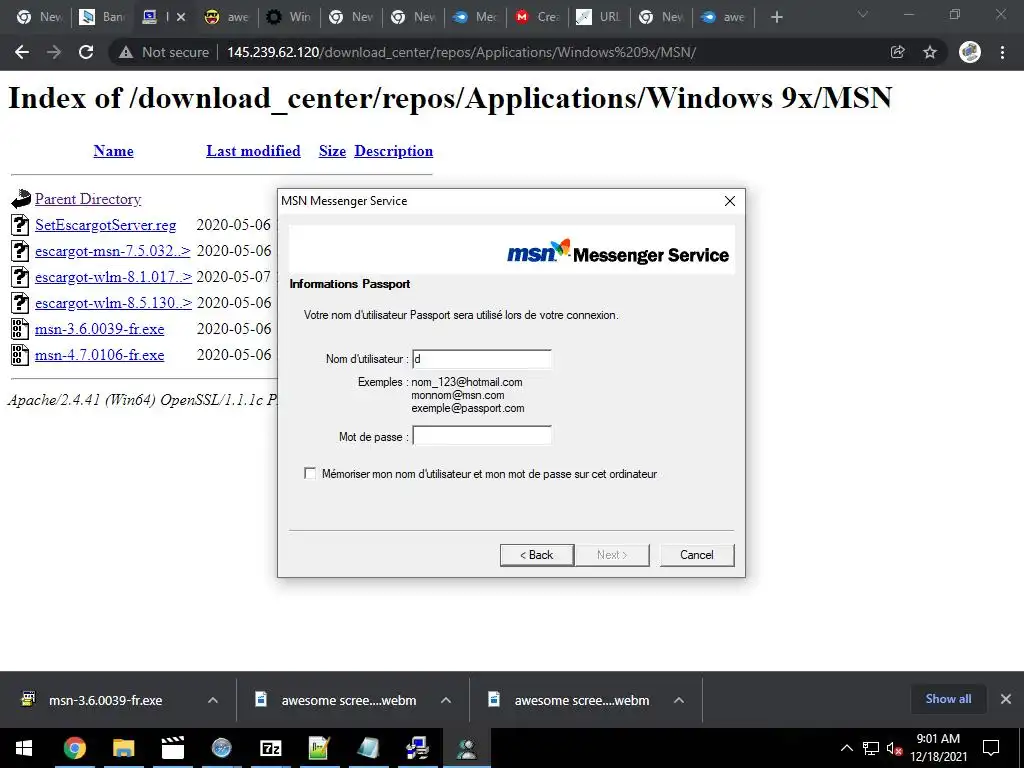The width and height of the screenshot is (1024, 768).
Task: Show hidden system tray icons
Action: [846, 748]
